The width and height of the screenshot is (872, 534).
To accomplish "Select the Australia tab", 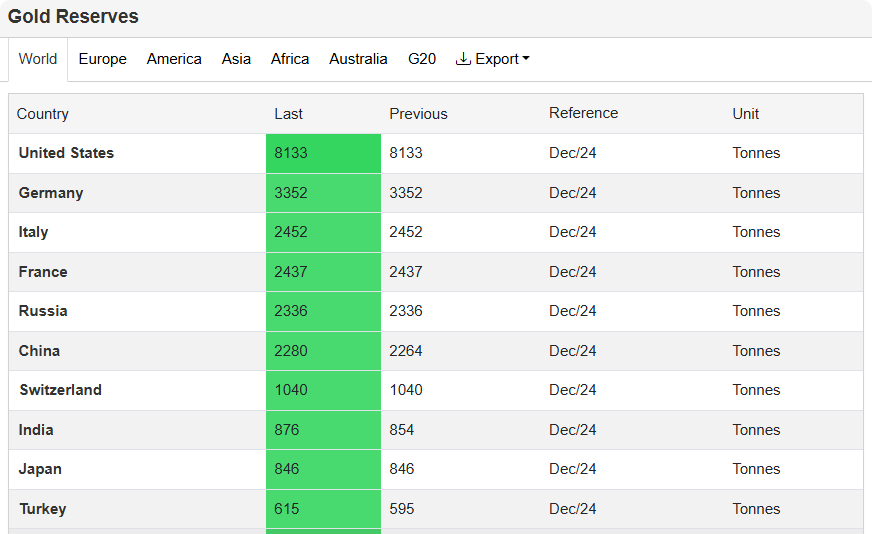I will [x=358, y=59].
